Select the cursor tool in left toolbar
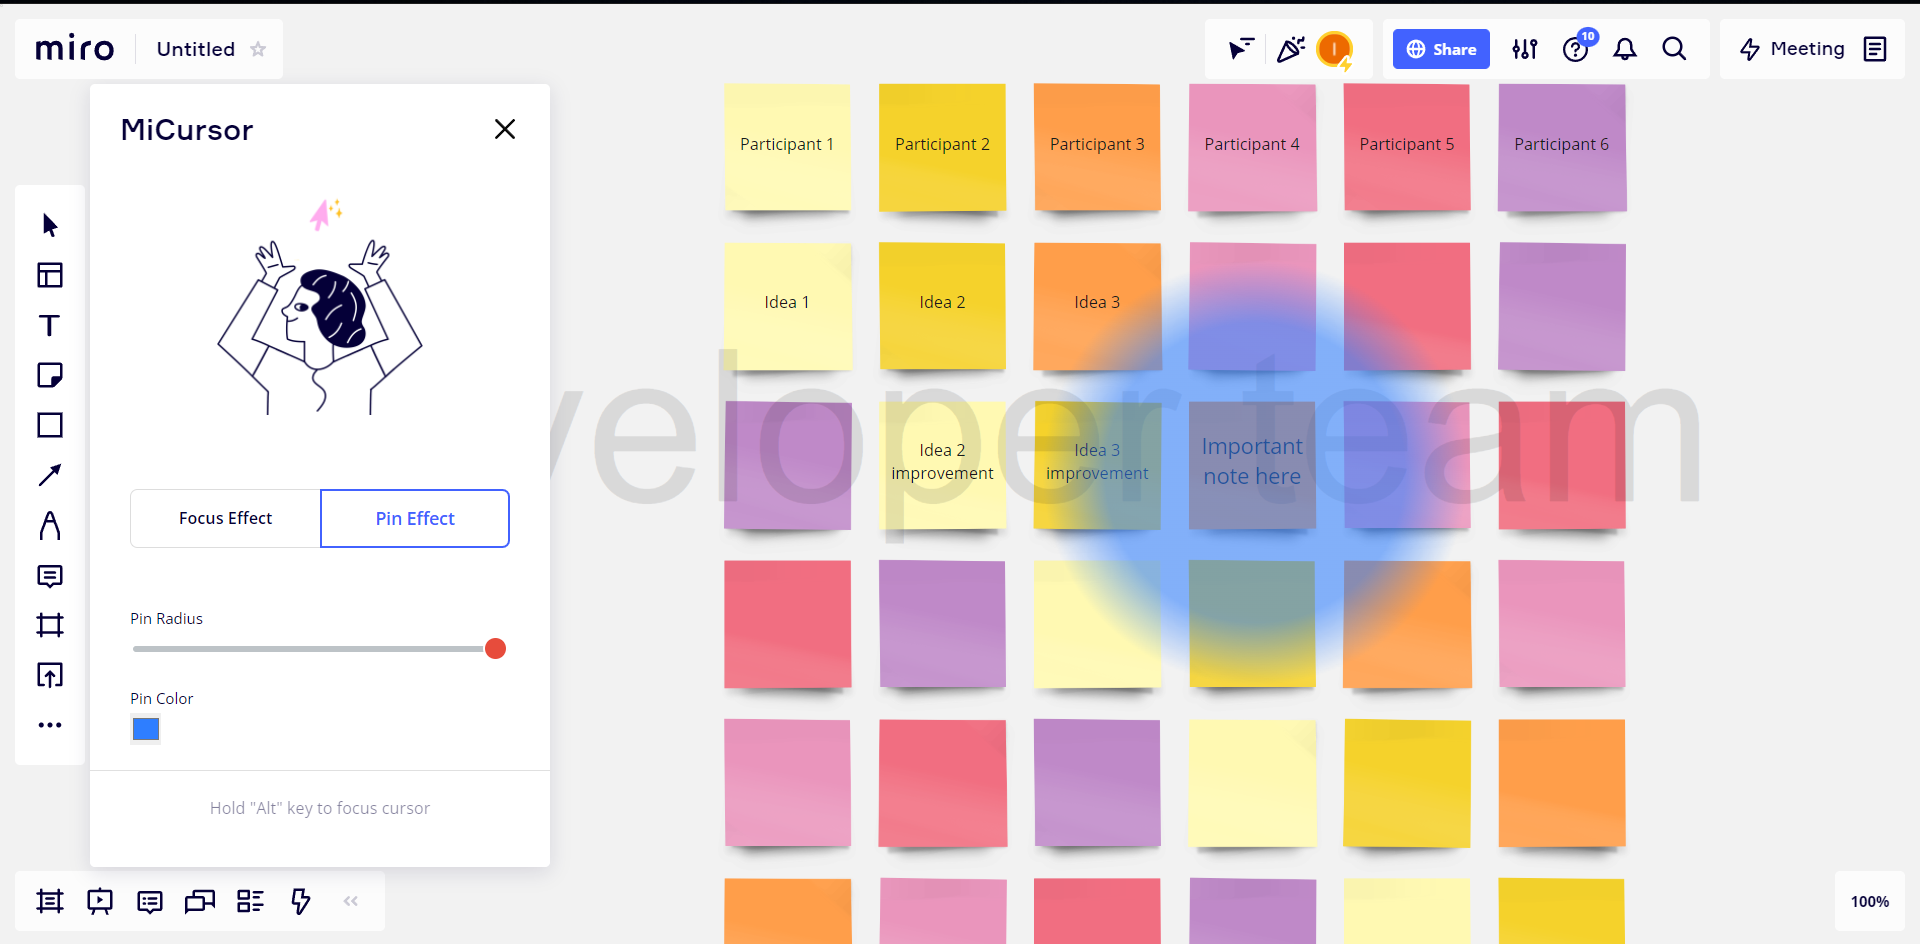Screen dimensions: 1920x944 click(x=50, y=225)
